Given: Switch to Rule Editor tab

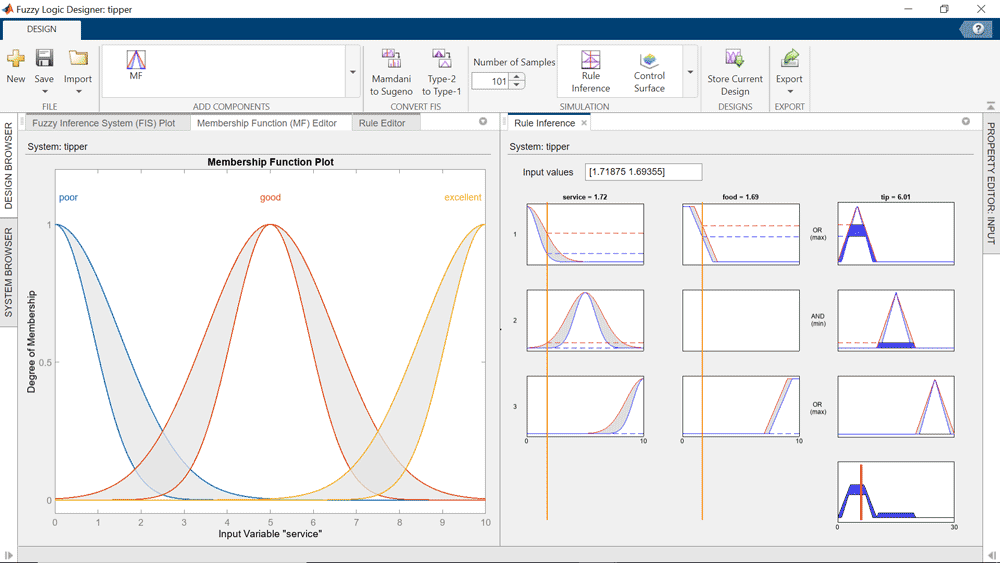Looking at the screenshot, I should [x=381, y=123].
